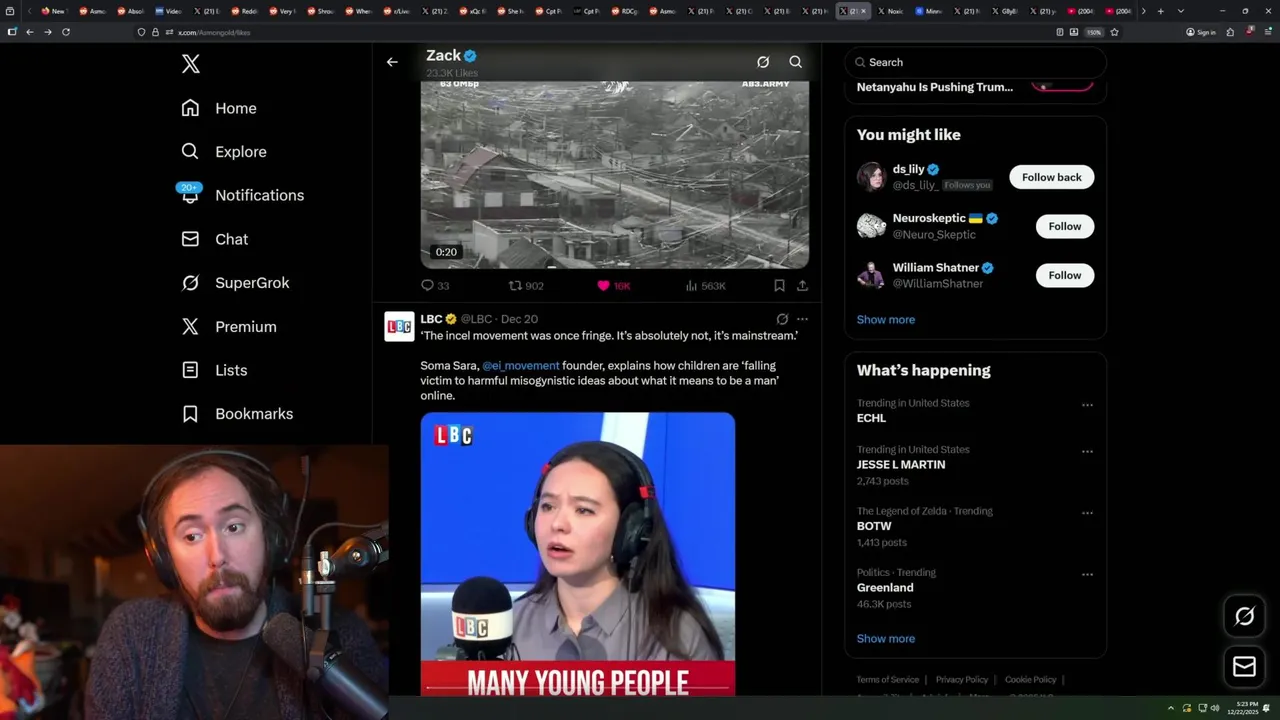The width and height of the screenshot is (1280, 720).
Task: Click the Notifications bell icon
Action: pos(190,196)
